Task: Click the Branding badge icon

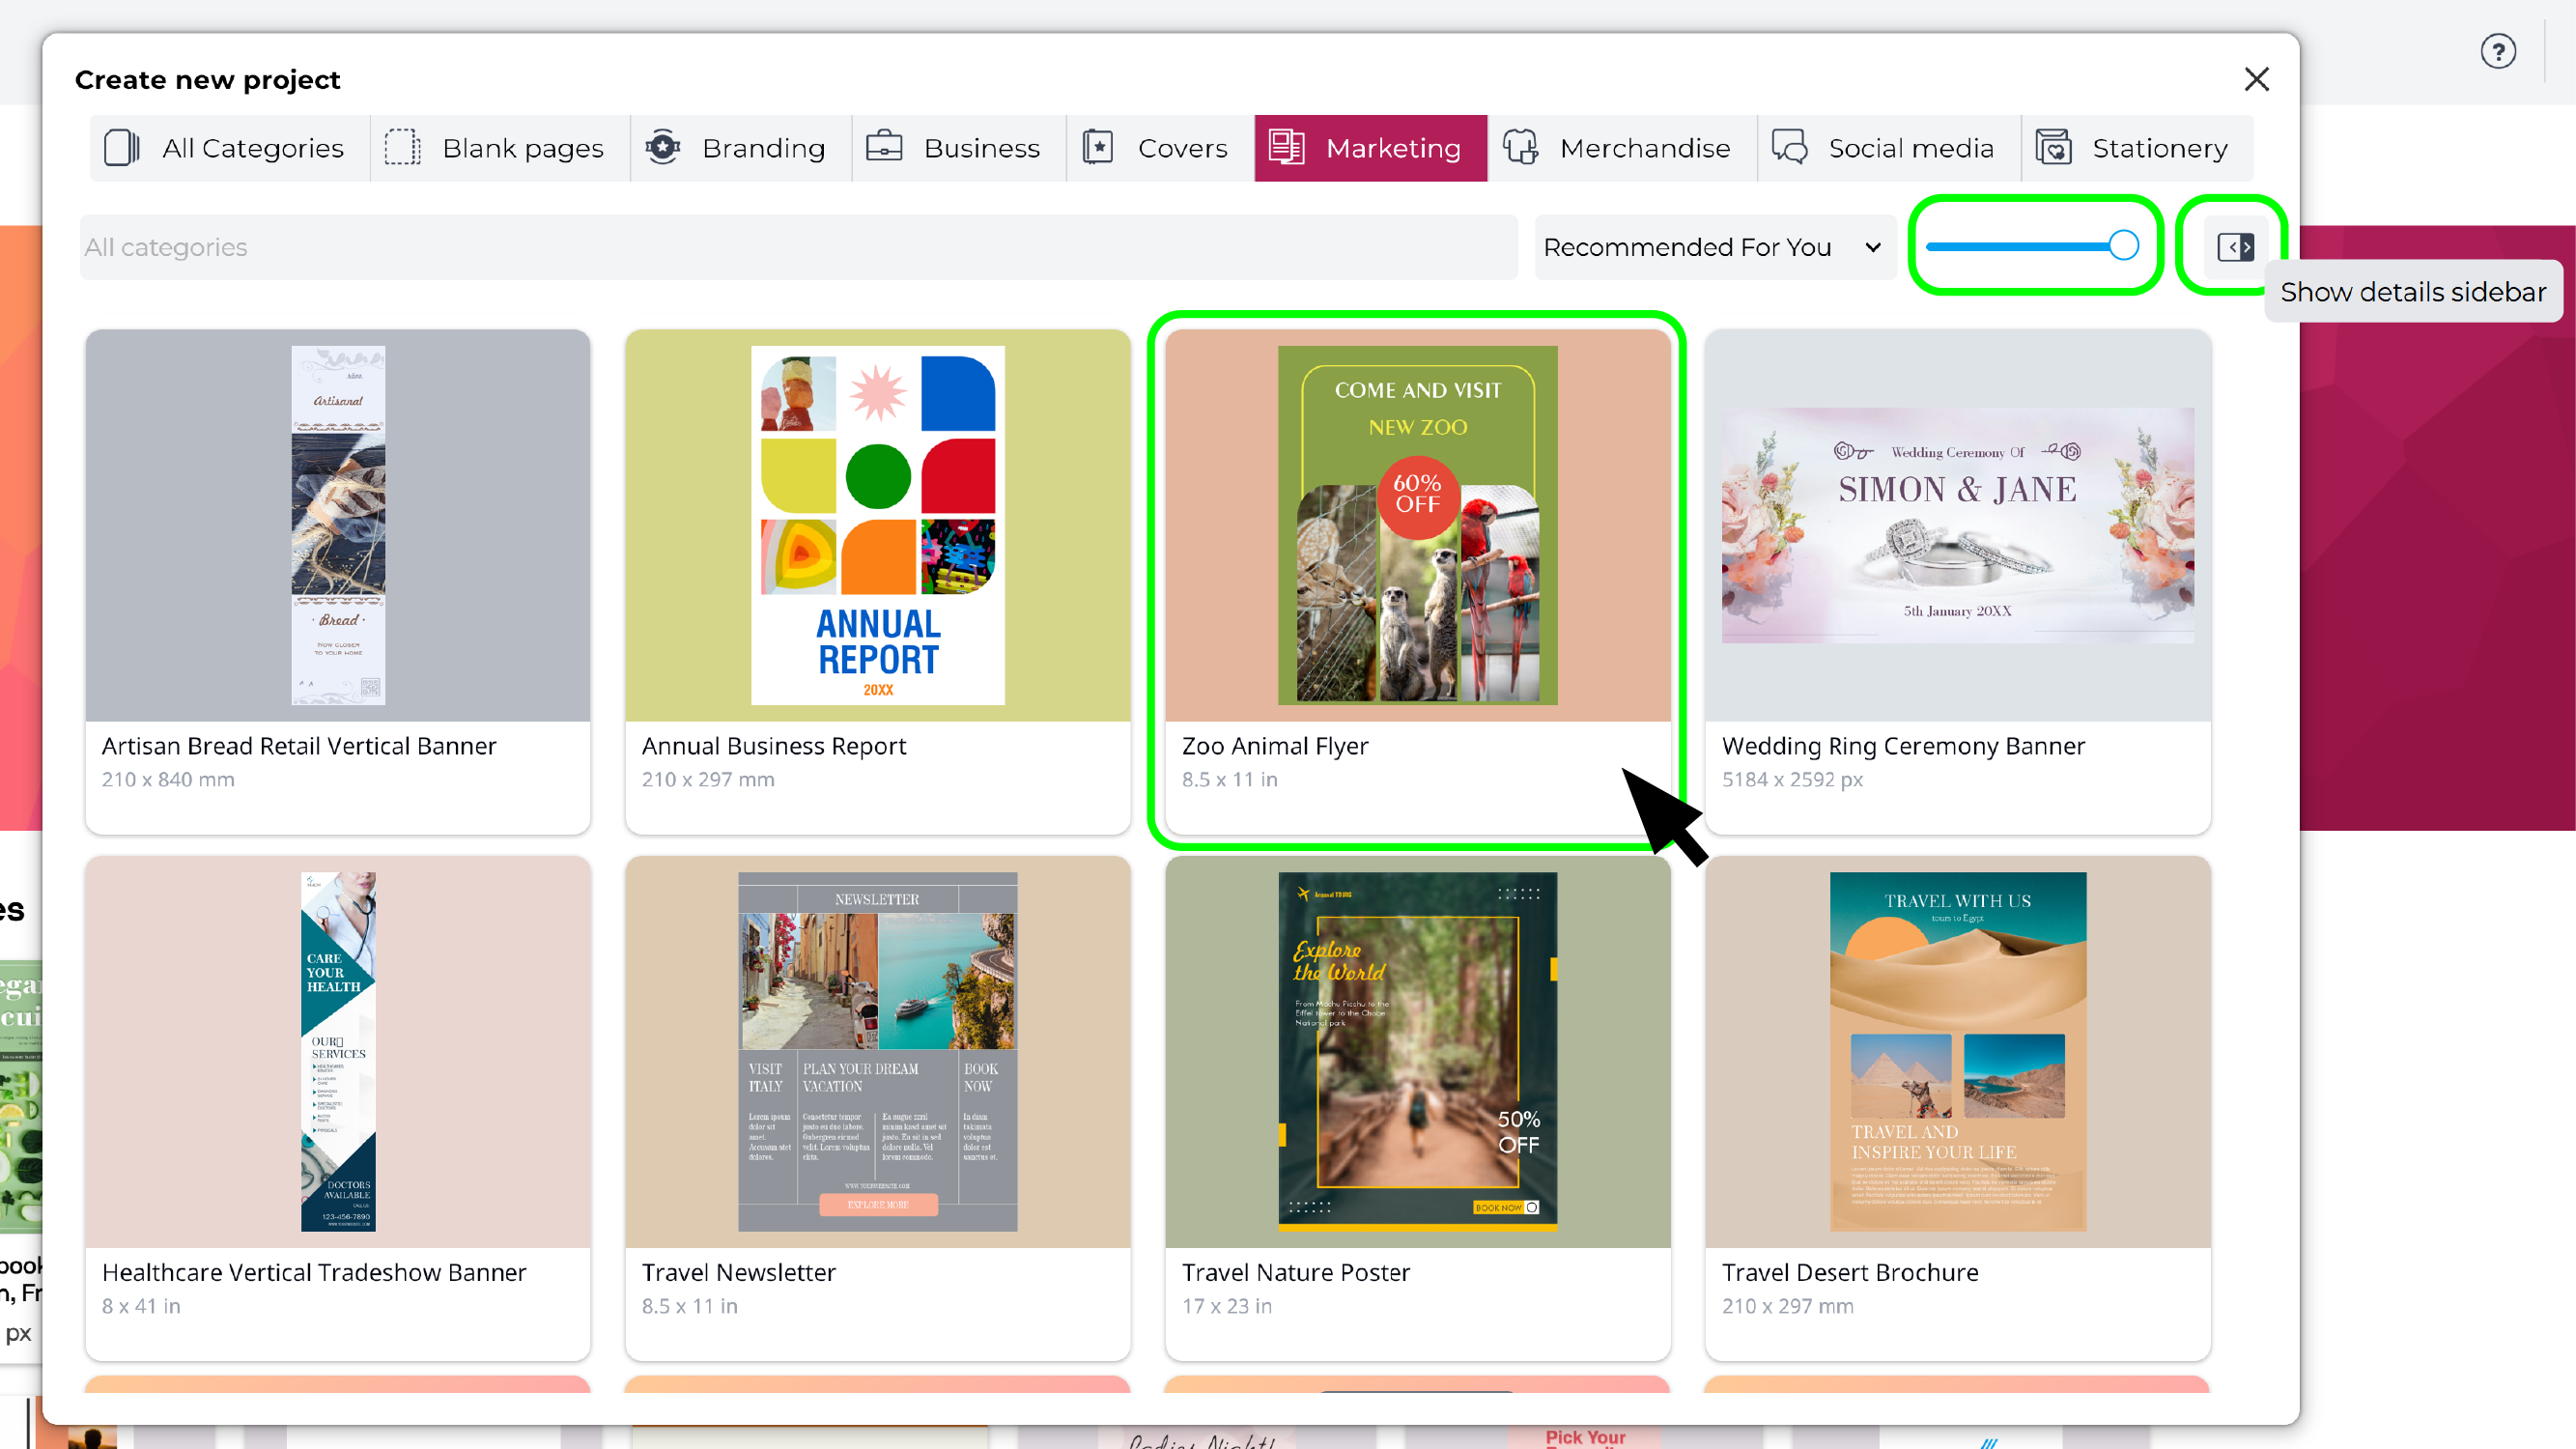Action: [662, 148]
